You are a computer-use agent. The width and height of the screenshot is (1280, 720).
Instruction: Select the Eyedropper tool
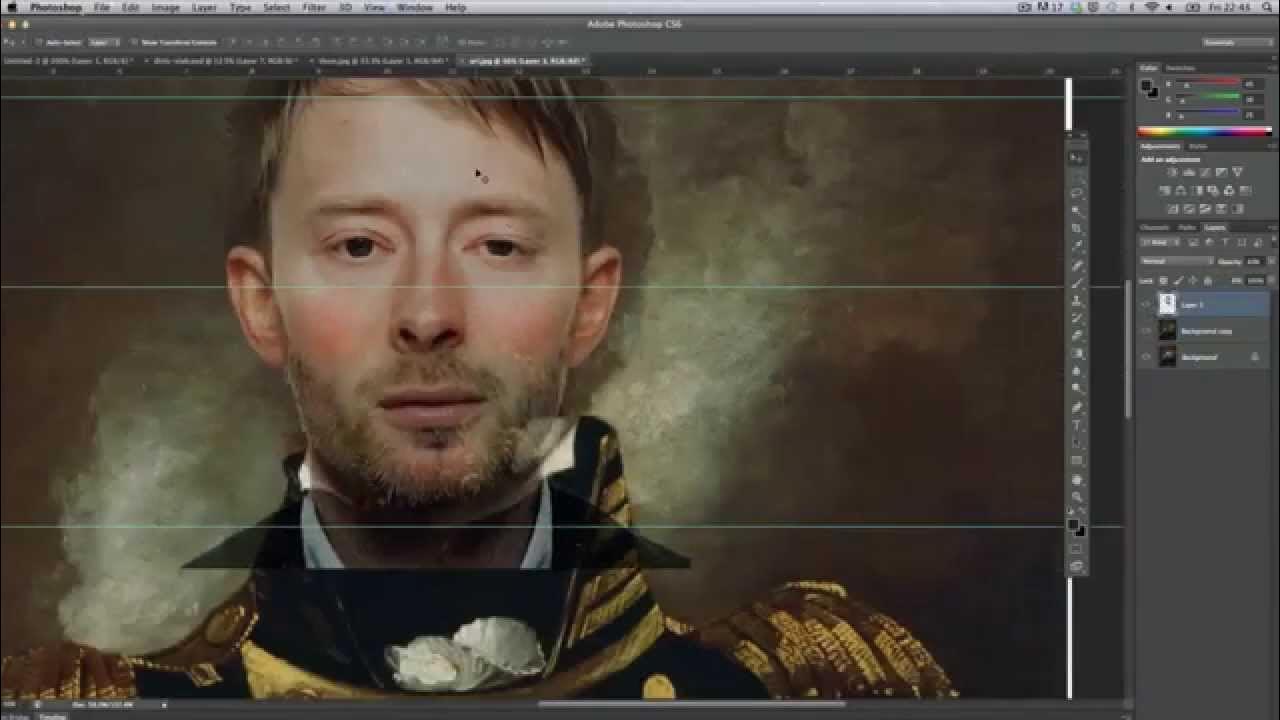point(1077,245)
